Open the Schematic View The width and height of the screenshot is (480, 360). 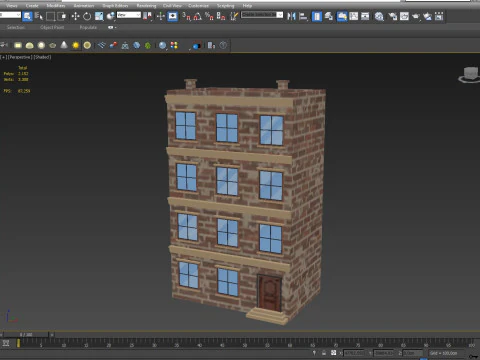click(365, 16)
